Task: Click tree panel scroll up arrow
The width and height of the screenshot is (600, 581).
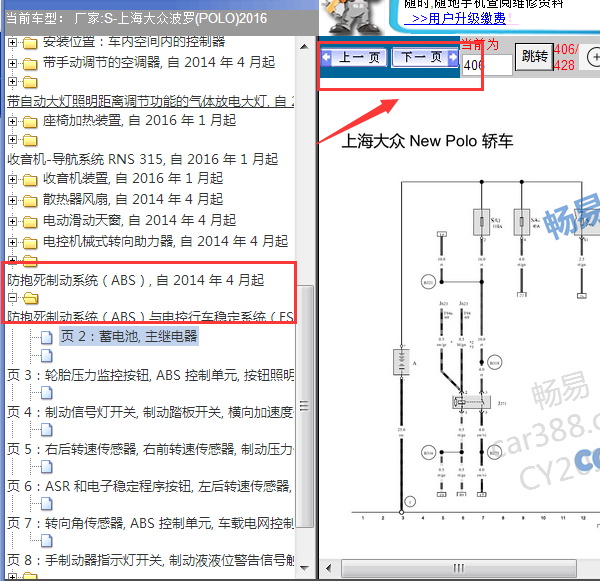Action: pos(305,47)
